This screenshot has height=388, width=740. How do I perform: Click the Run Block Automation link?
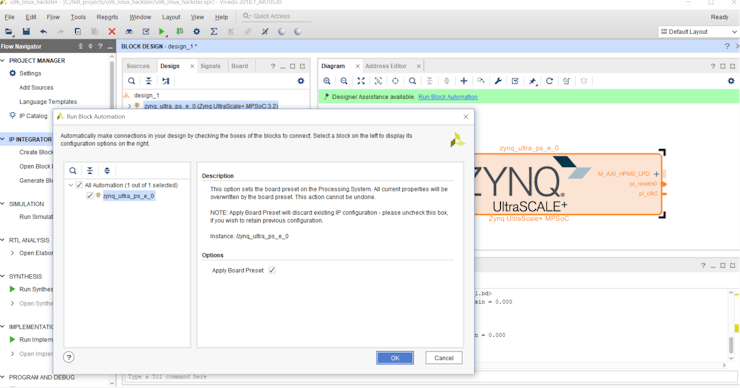click(448, 97)
